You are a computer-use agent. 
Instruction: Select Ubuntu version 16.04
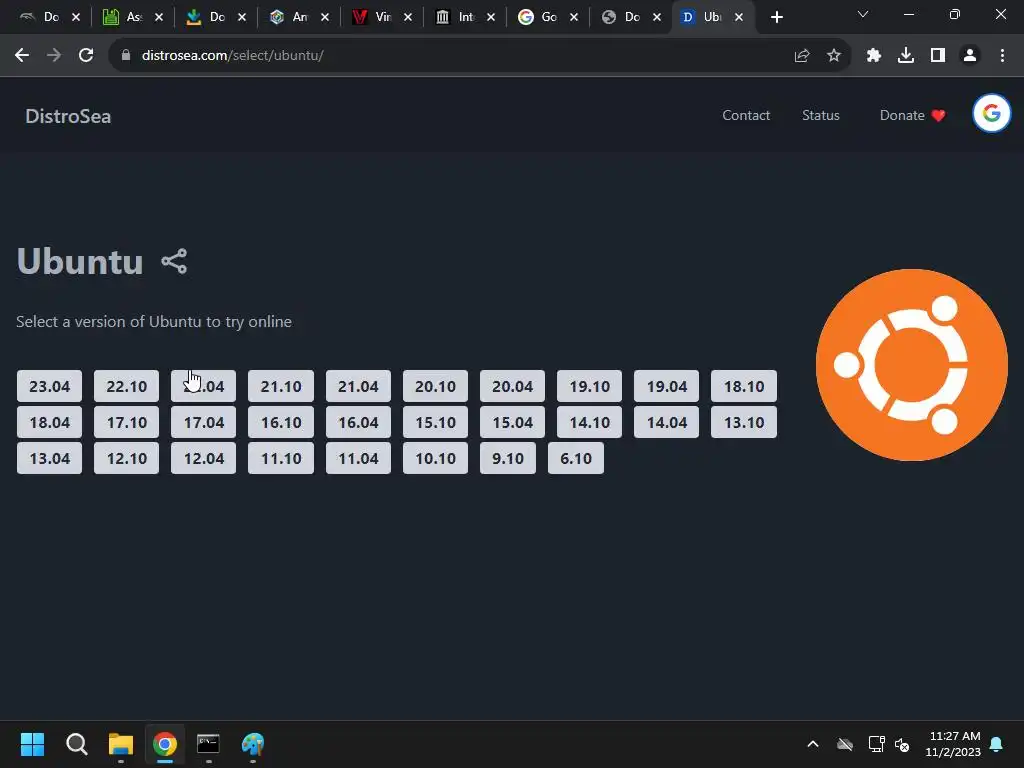[x=358, y=422]
